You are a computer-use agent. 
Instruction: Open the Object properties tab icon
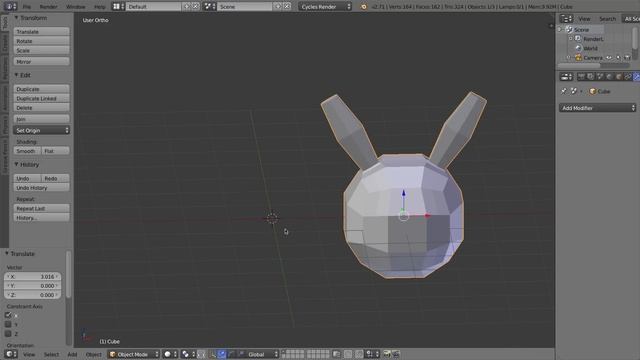pos(619,77)
